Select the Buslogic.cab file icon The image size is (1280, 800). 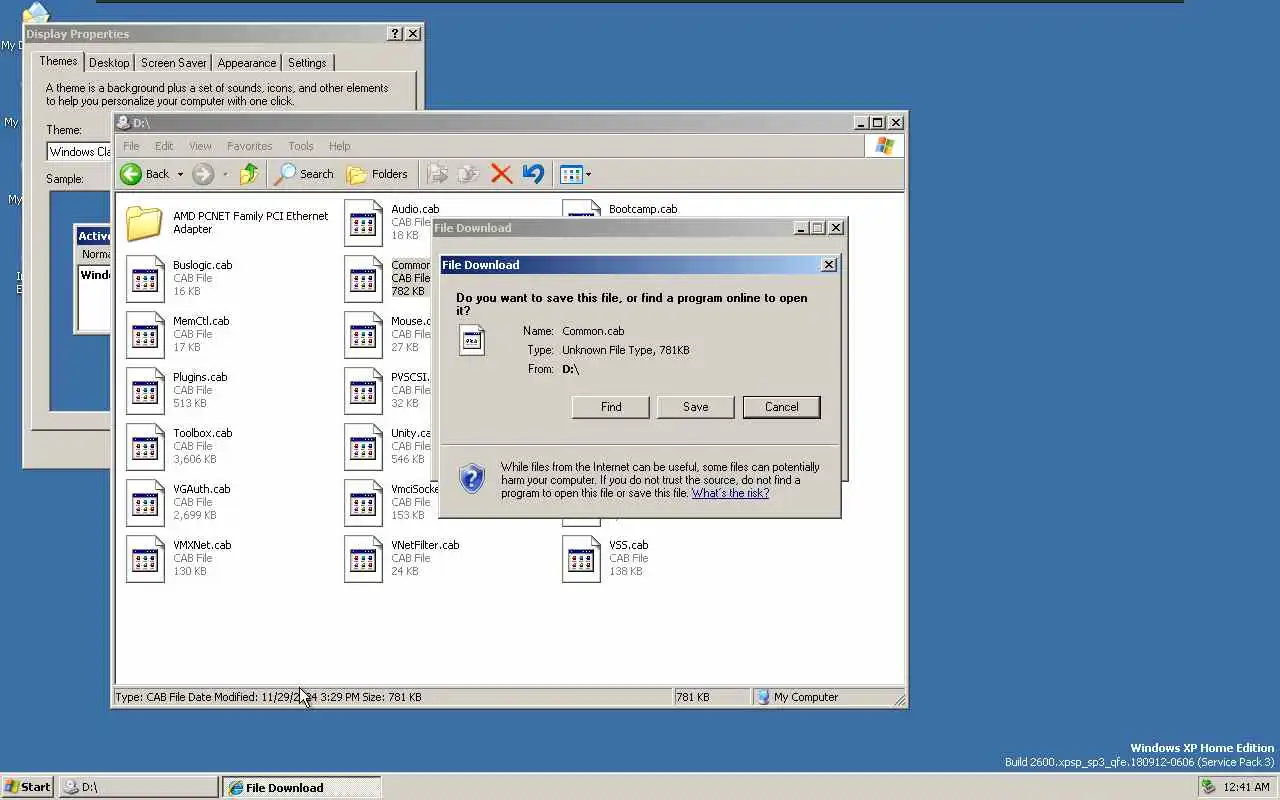[145, 279]
